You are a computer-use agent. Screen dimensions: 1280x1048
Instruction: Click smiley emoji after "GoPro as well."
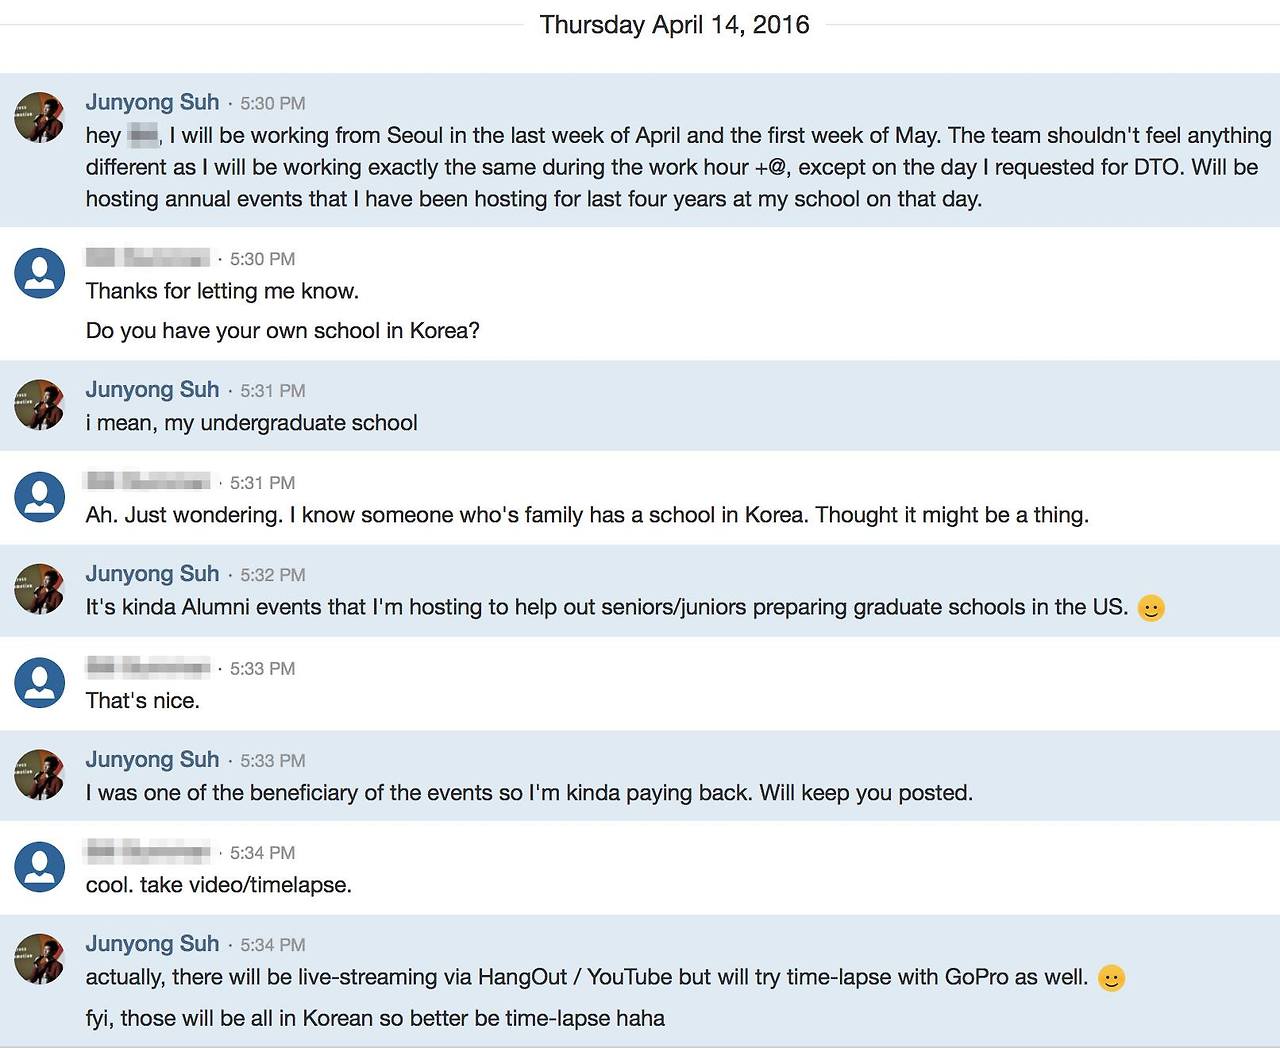1111,978
